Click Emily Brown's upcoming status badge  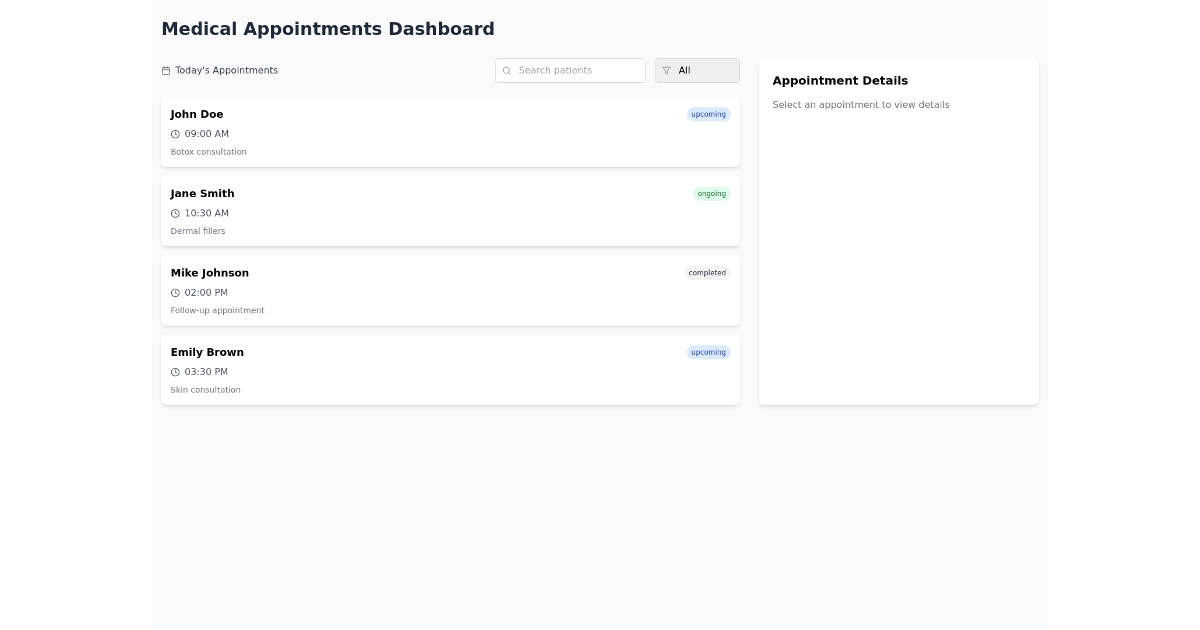click(x=708, y=352)
